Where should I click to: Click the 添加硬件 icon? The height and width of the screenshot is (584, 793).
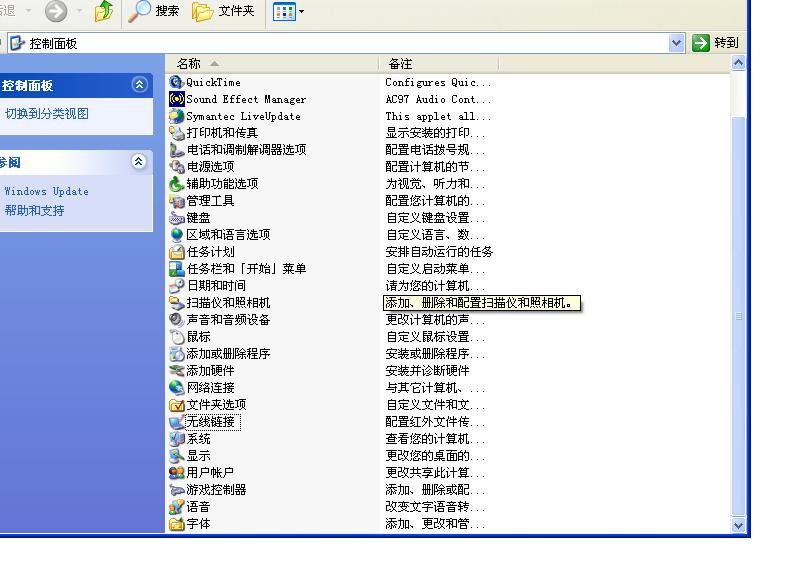pyautogui.click(x=176, y=371)
